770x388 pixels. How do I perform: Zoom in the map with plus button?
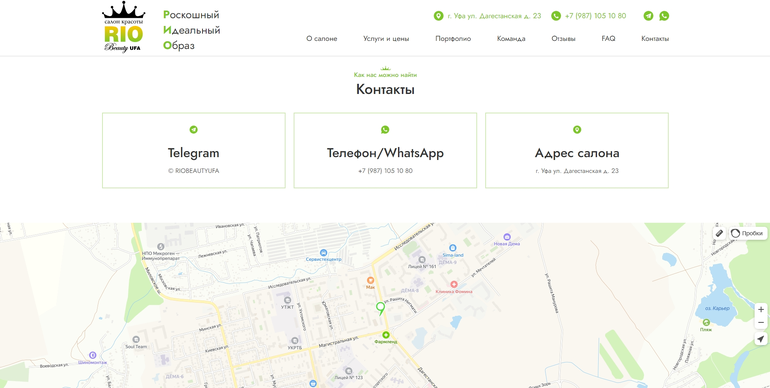(761, 310)
